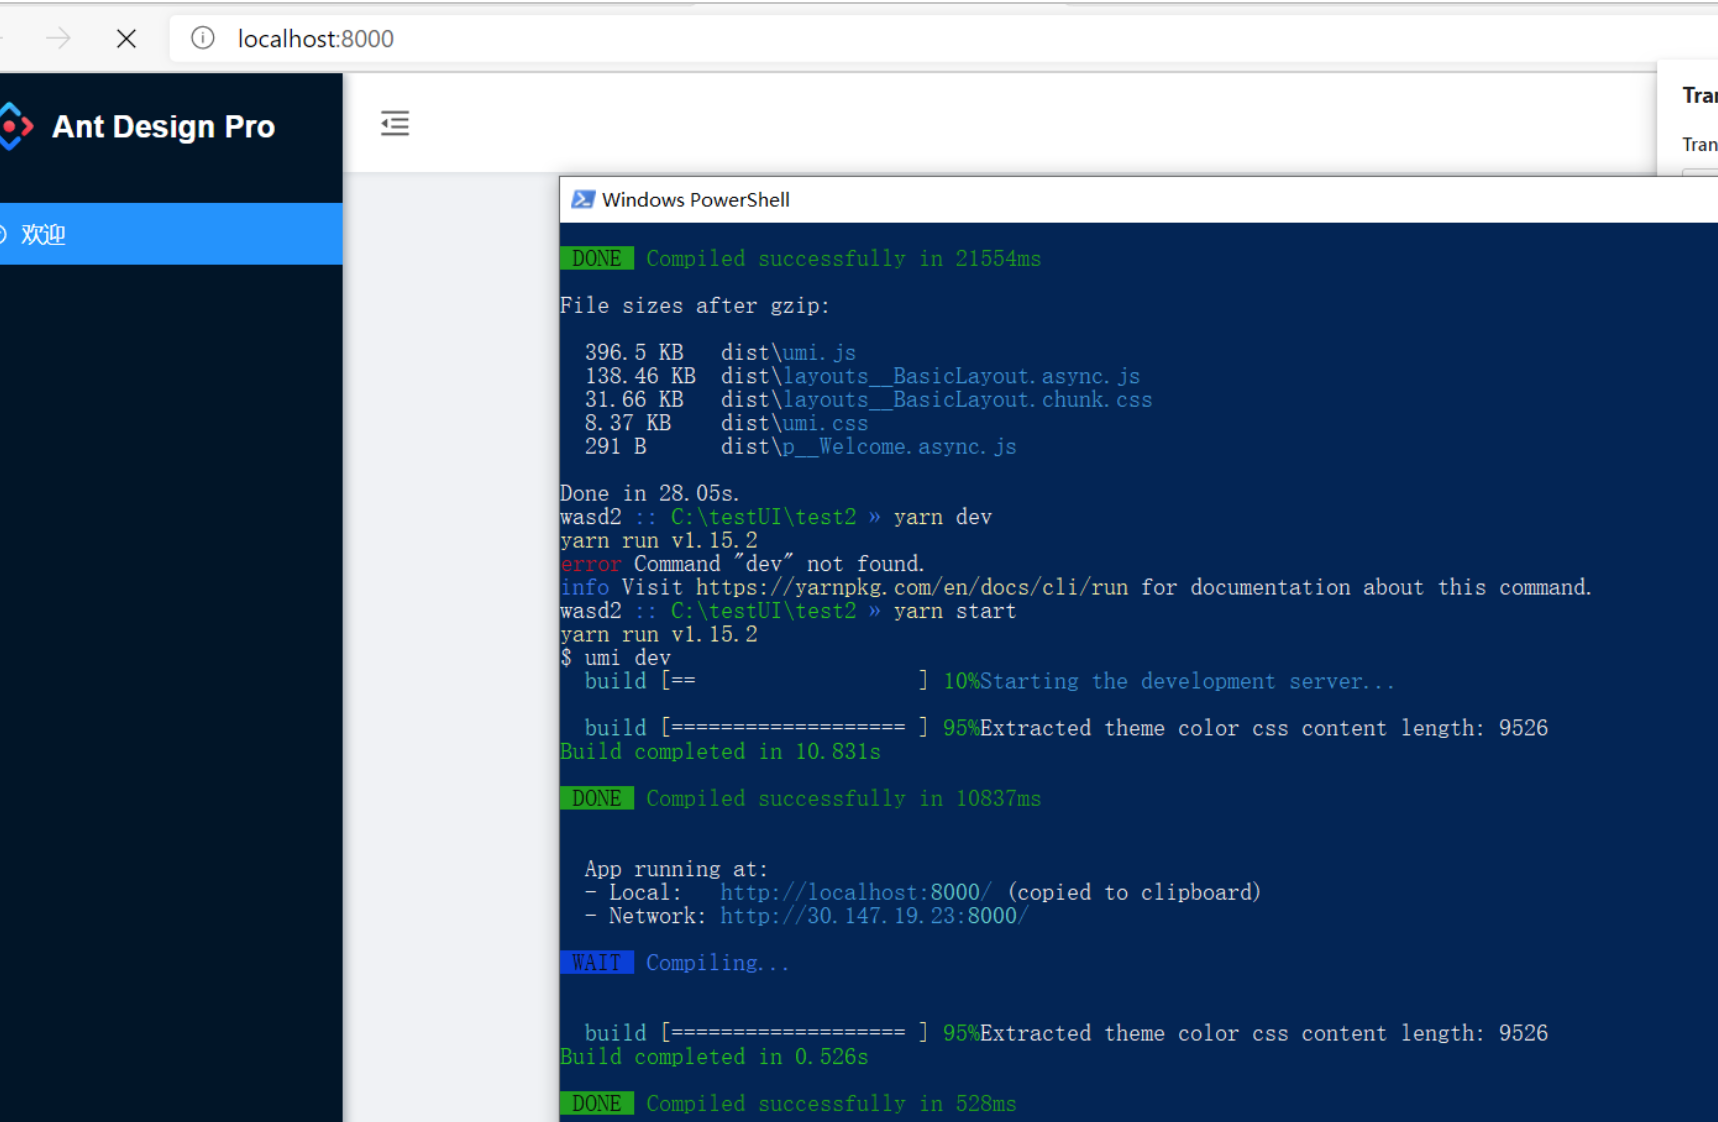Screen dimensions: 1718x1122
Task: Click the "Compiling..." status text
Action: 717,963
